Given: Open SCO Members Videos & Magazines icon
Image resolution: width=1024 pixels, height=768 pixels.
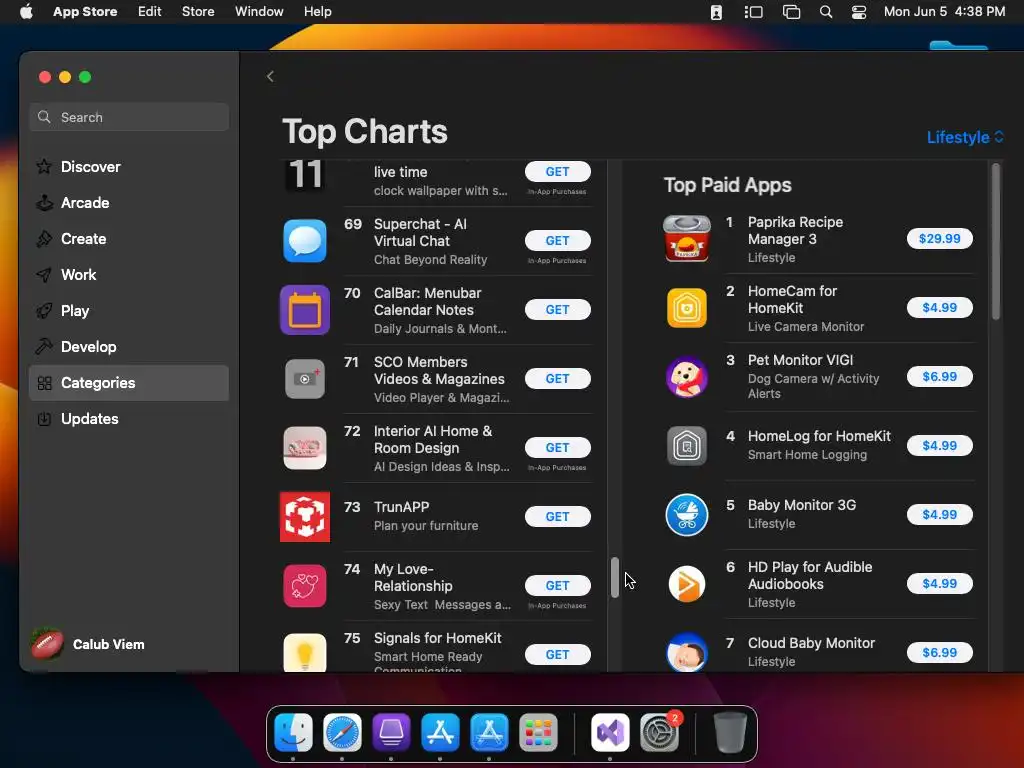Looking at the screenshot, I should tap(305, 379).
